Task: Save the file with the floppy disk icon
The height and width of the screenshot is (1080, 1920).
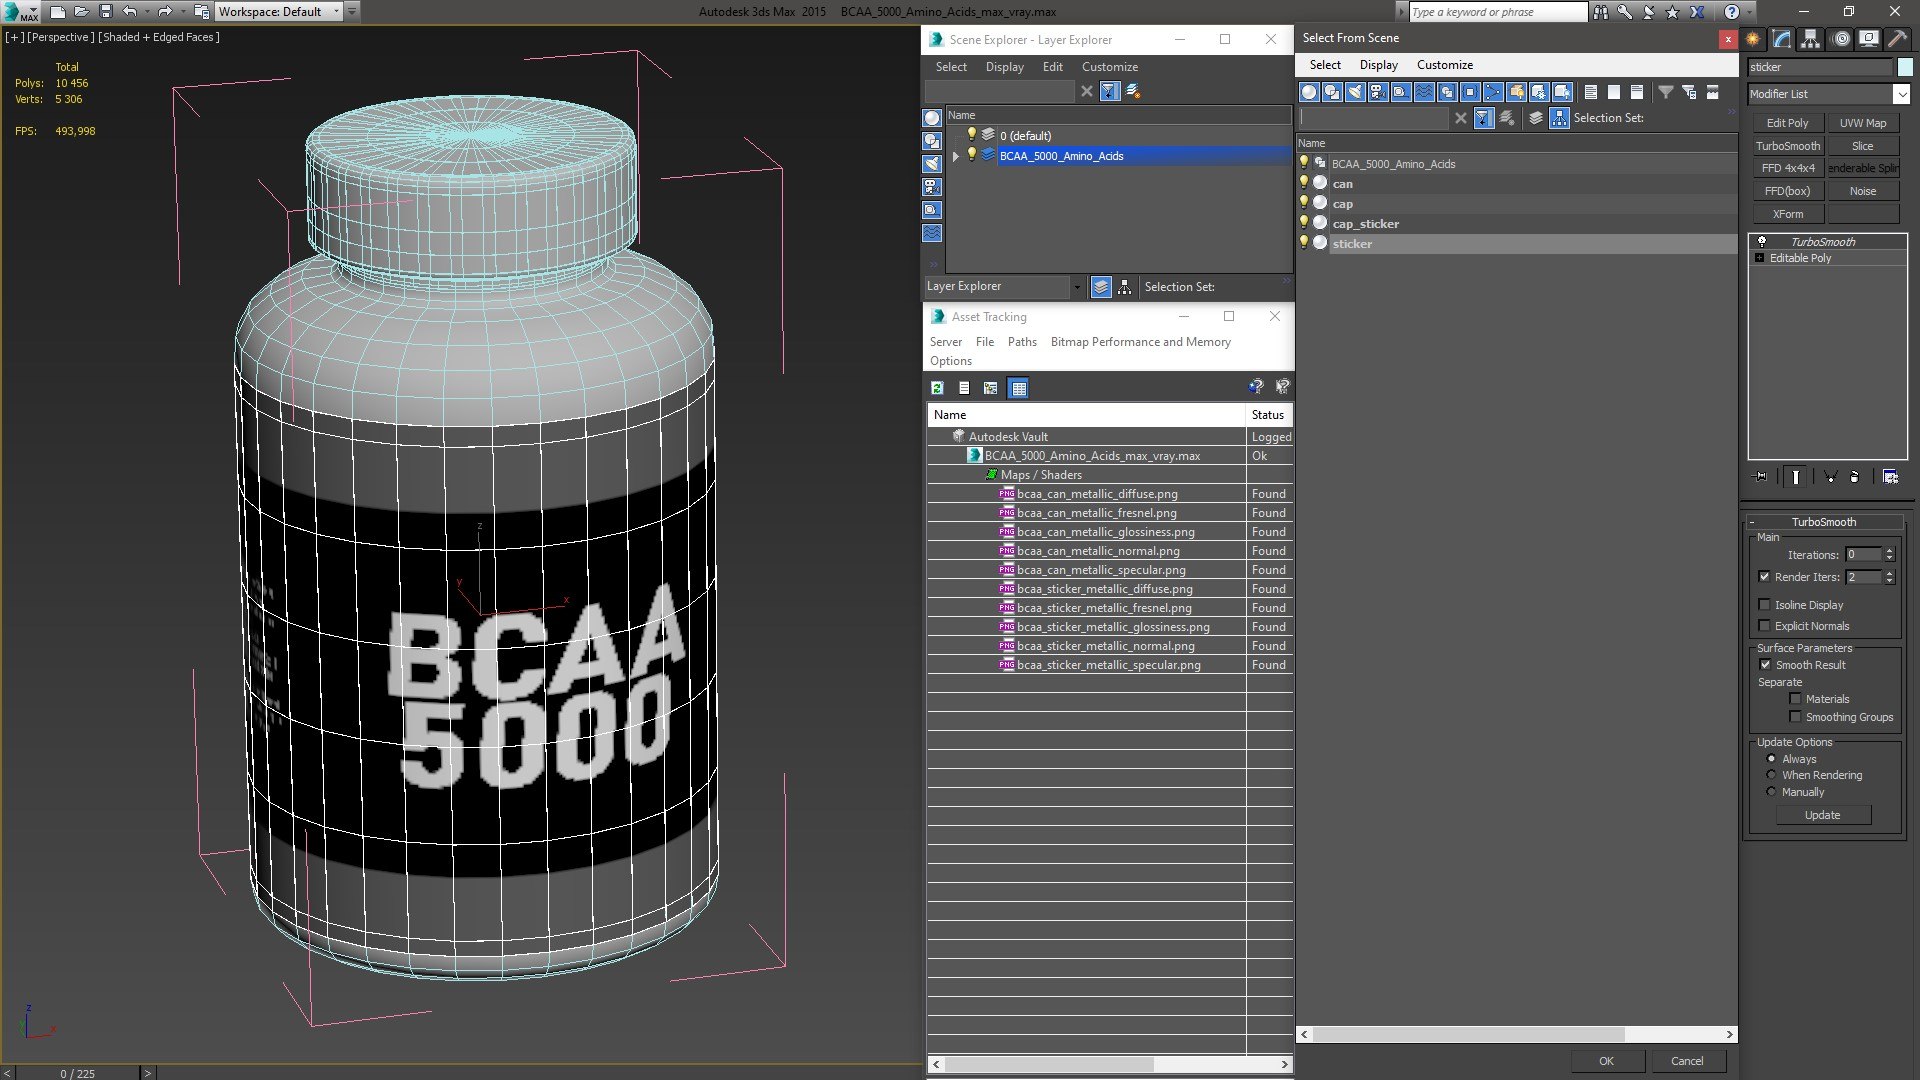Action: click(x=105, y=12)
